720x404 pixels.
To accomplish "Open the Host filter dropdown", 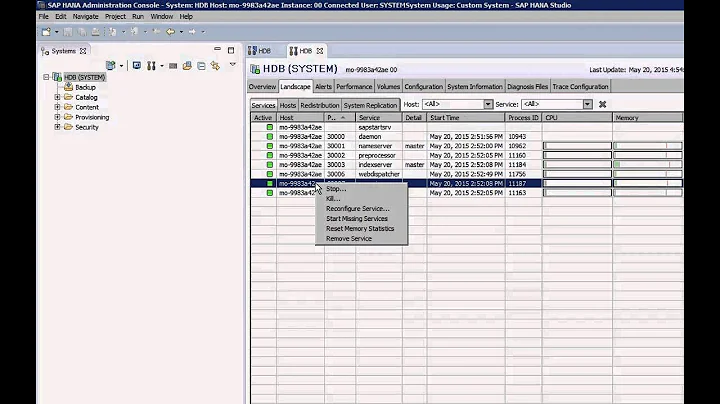I will [488, 105].
